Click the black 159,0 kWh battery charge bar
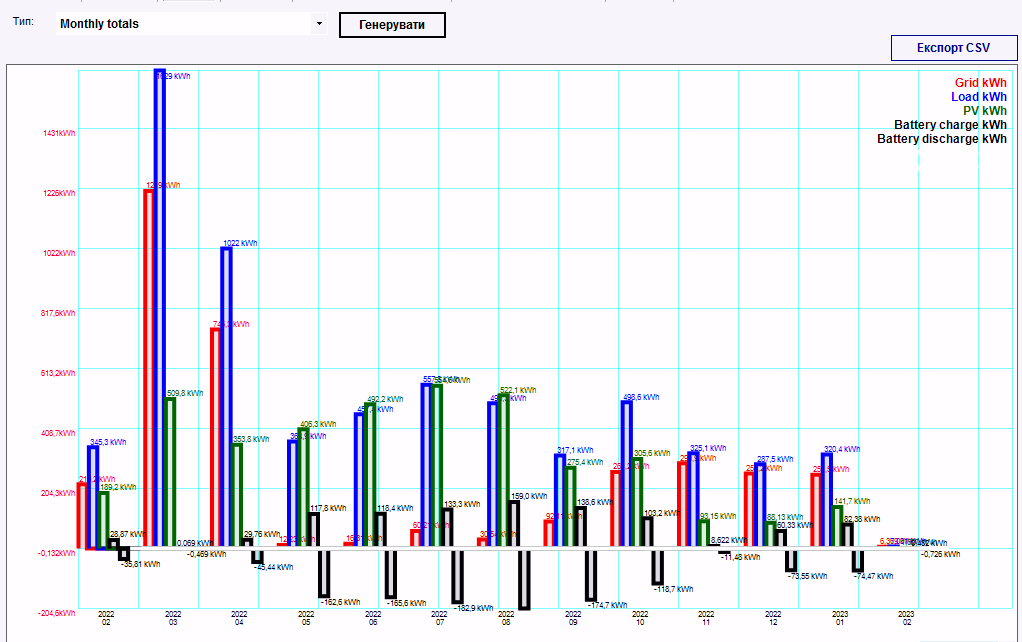Viewport: 1022px width, 642px height. click(514, 524)
